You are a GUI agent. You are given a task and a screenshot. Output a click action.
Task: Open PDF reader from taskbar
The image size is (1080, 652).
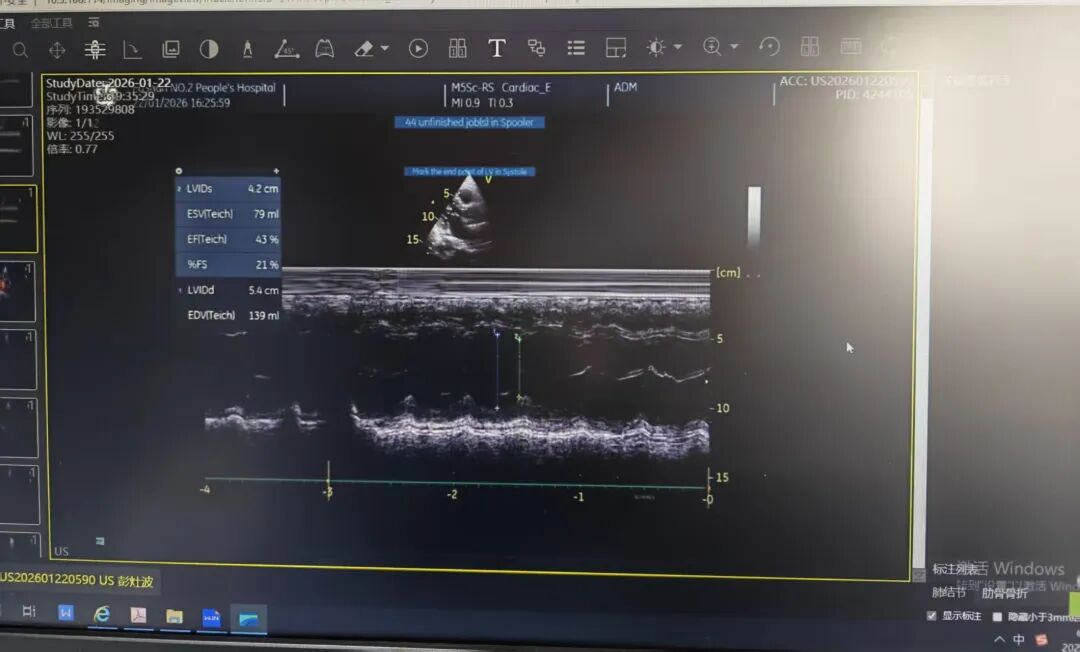pyautogui.click(x=138, y=615)
